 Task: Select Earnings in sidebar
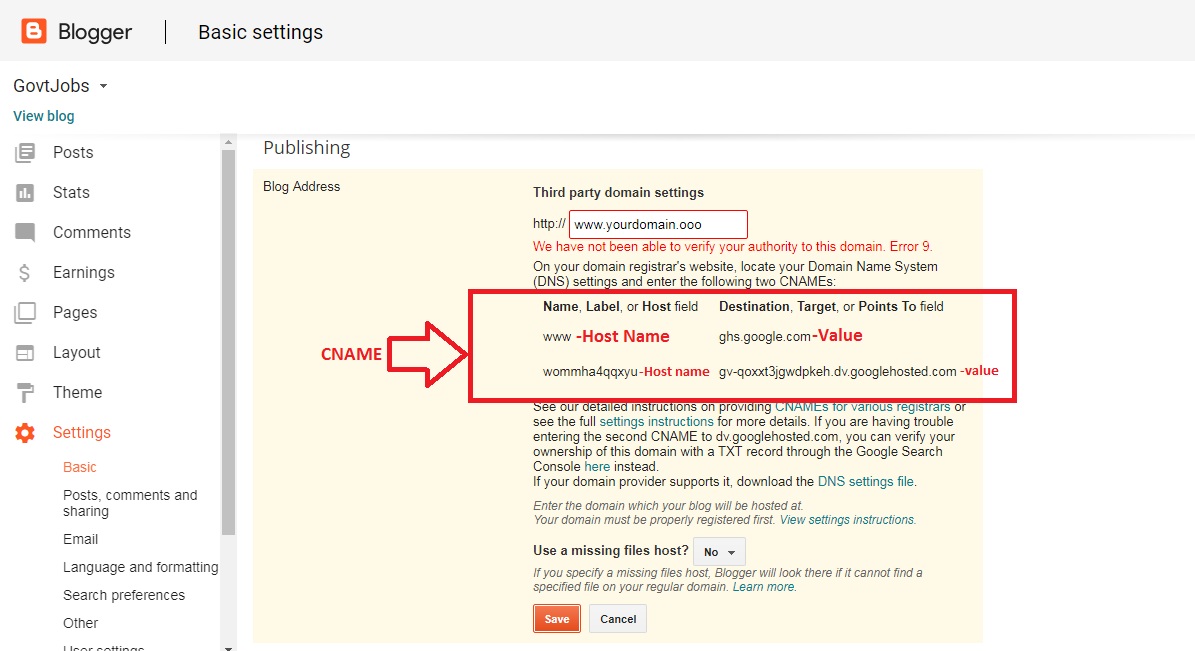point(84,273)
